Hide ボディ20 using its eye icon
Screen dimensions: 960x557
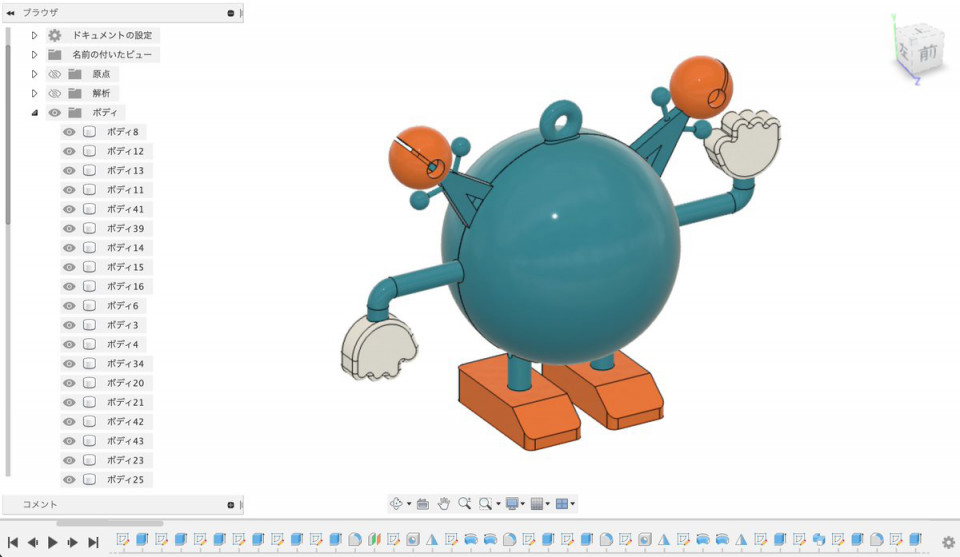pos(69,383)
